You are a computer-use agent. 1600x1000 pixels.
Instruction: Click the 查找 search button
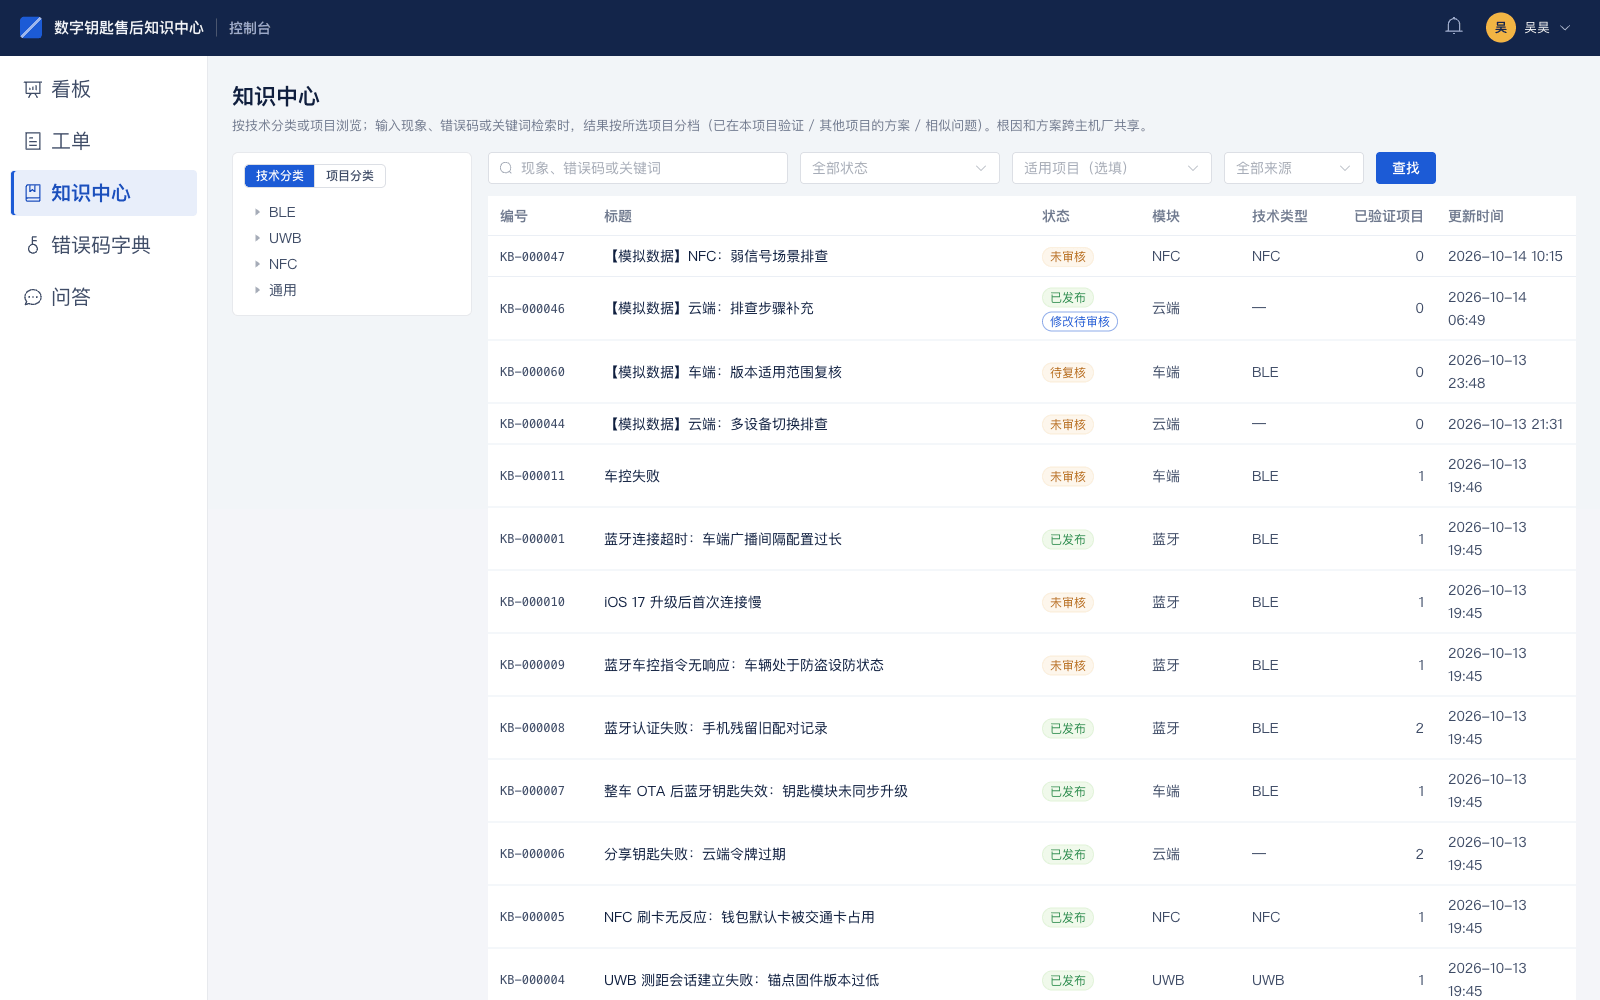click(1406, 168)
